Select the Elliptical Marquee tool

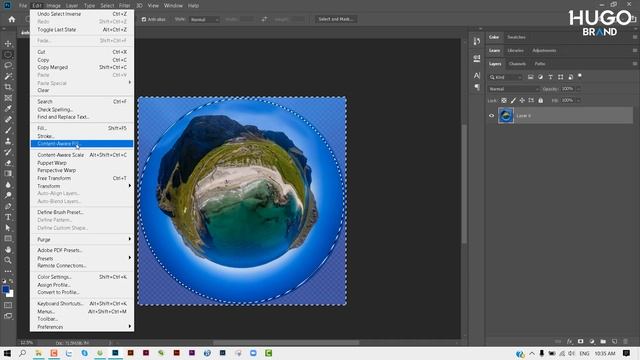pos(8,55)
